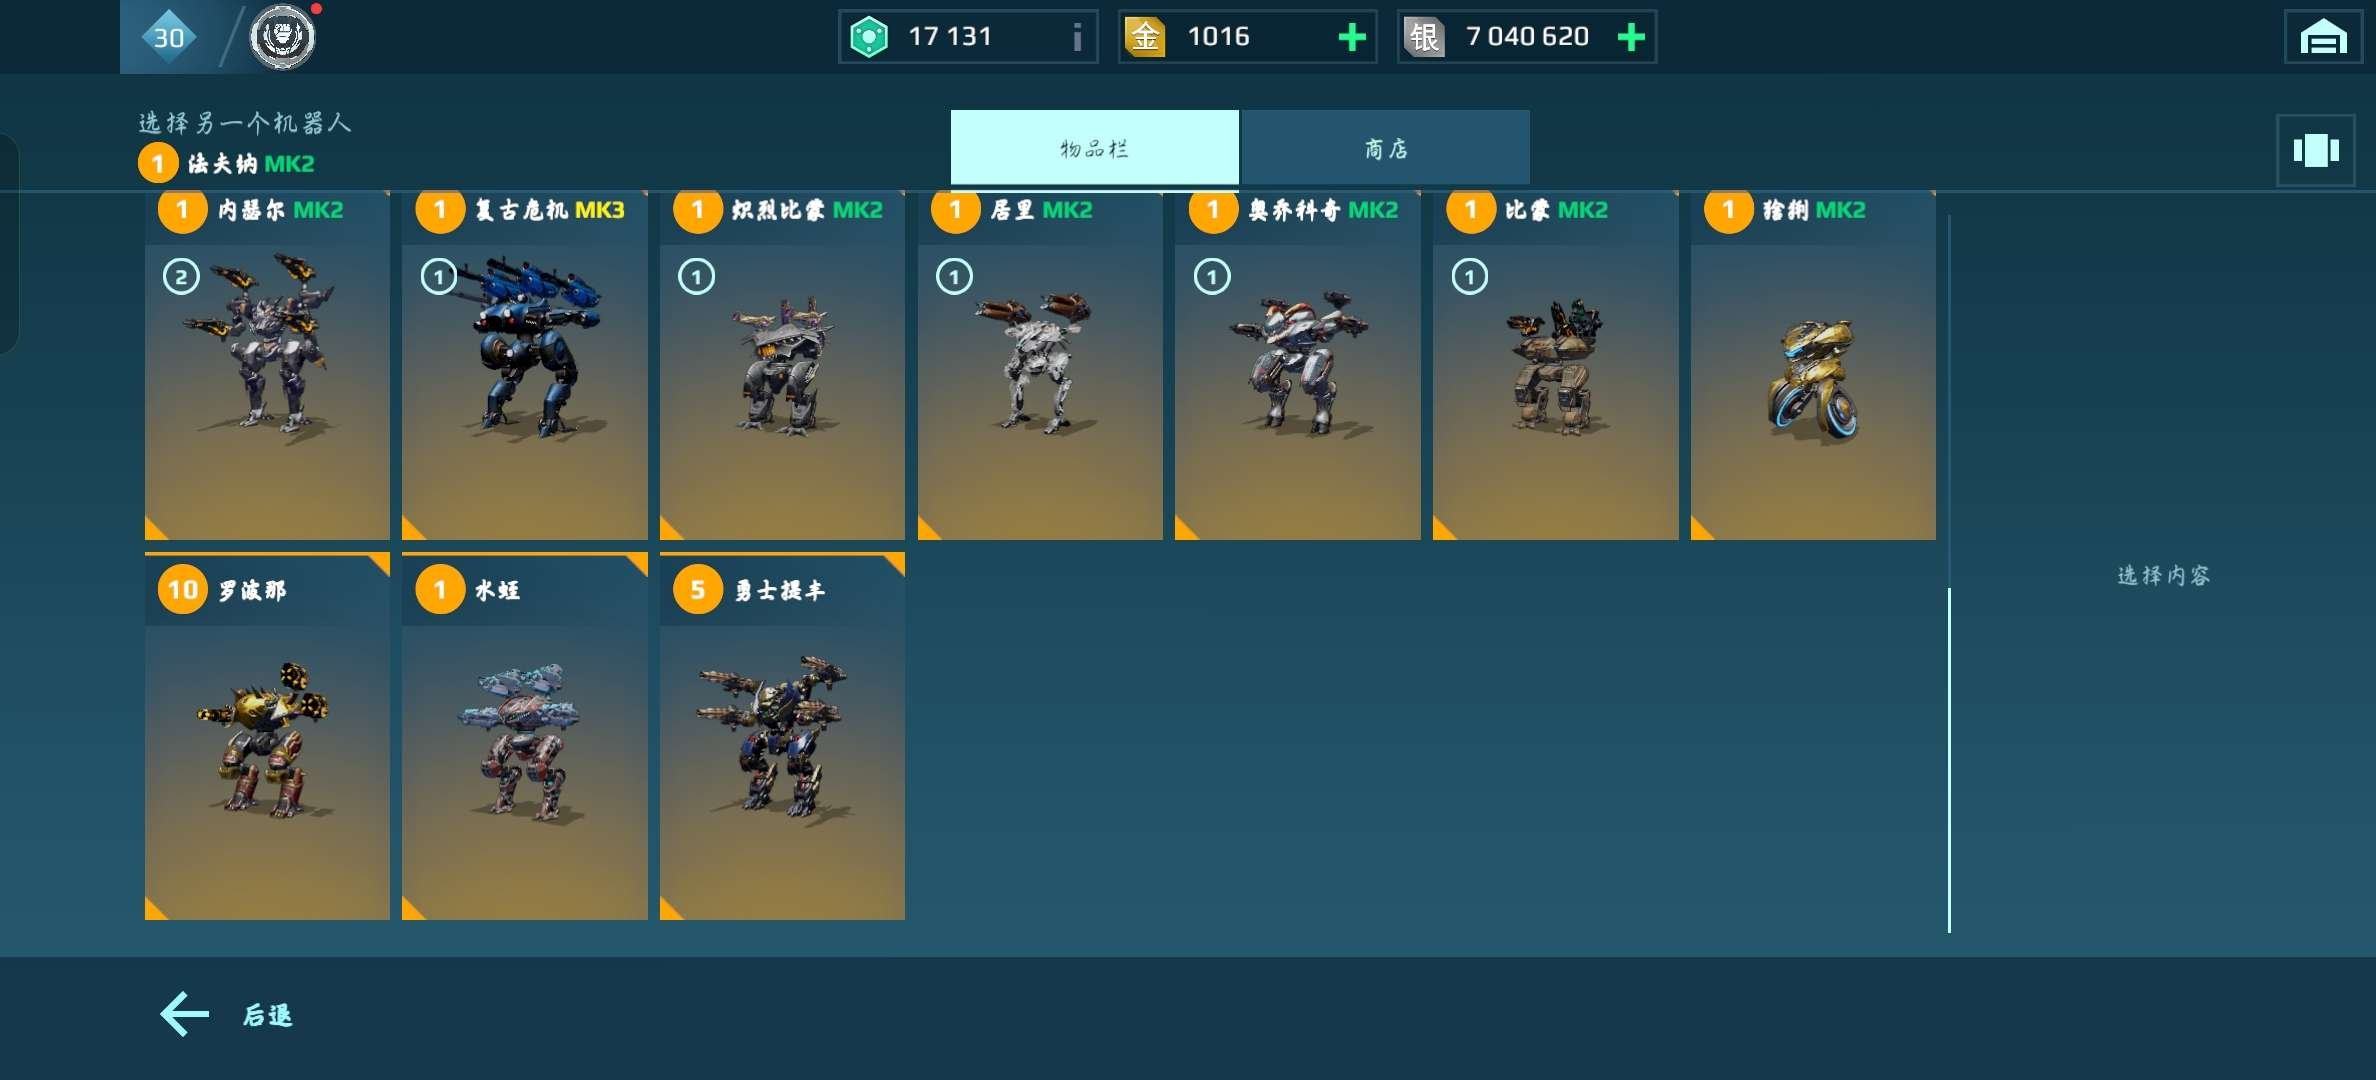Select the 水蛭 robot card

tap(525, 736)
